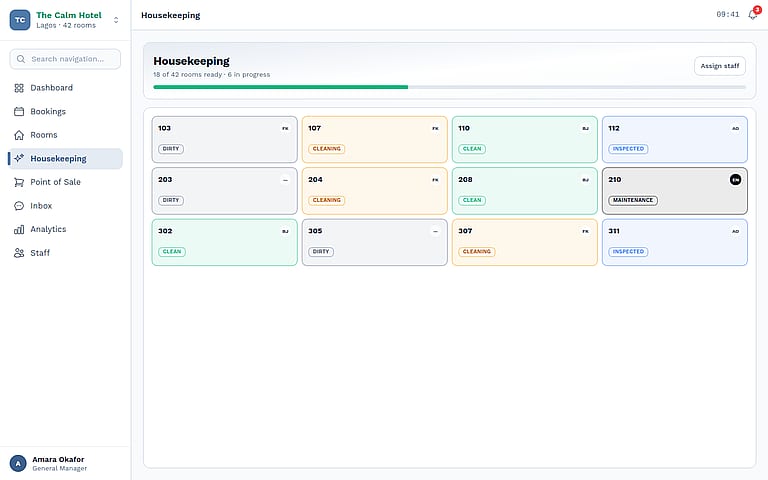768x480 pixels.
Task: Click the Staff people icon
Action: [x=19, y=253]
